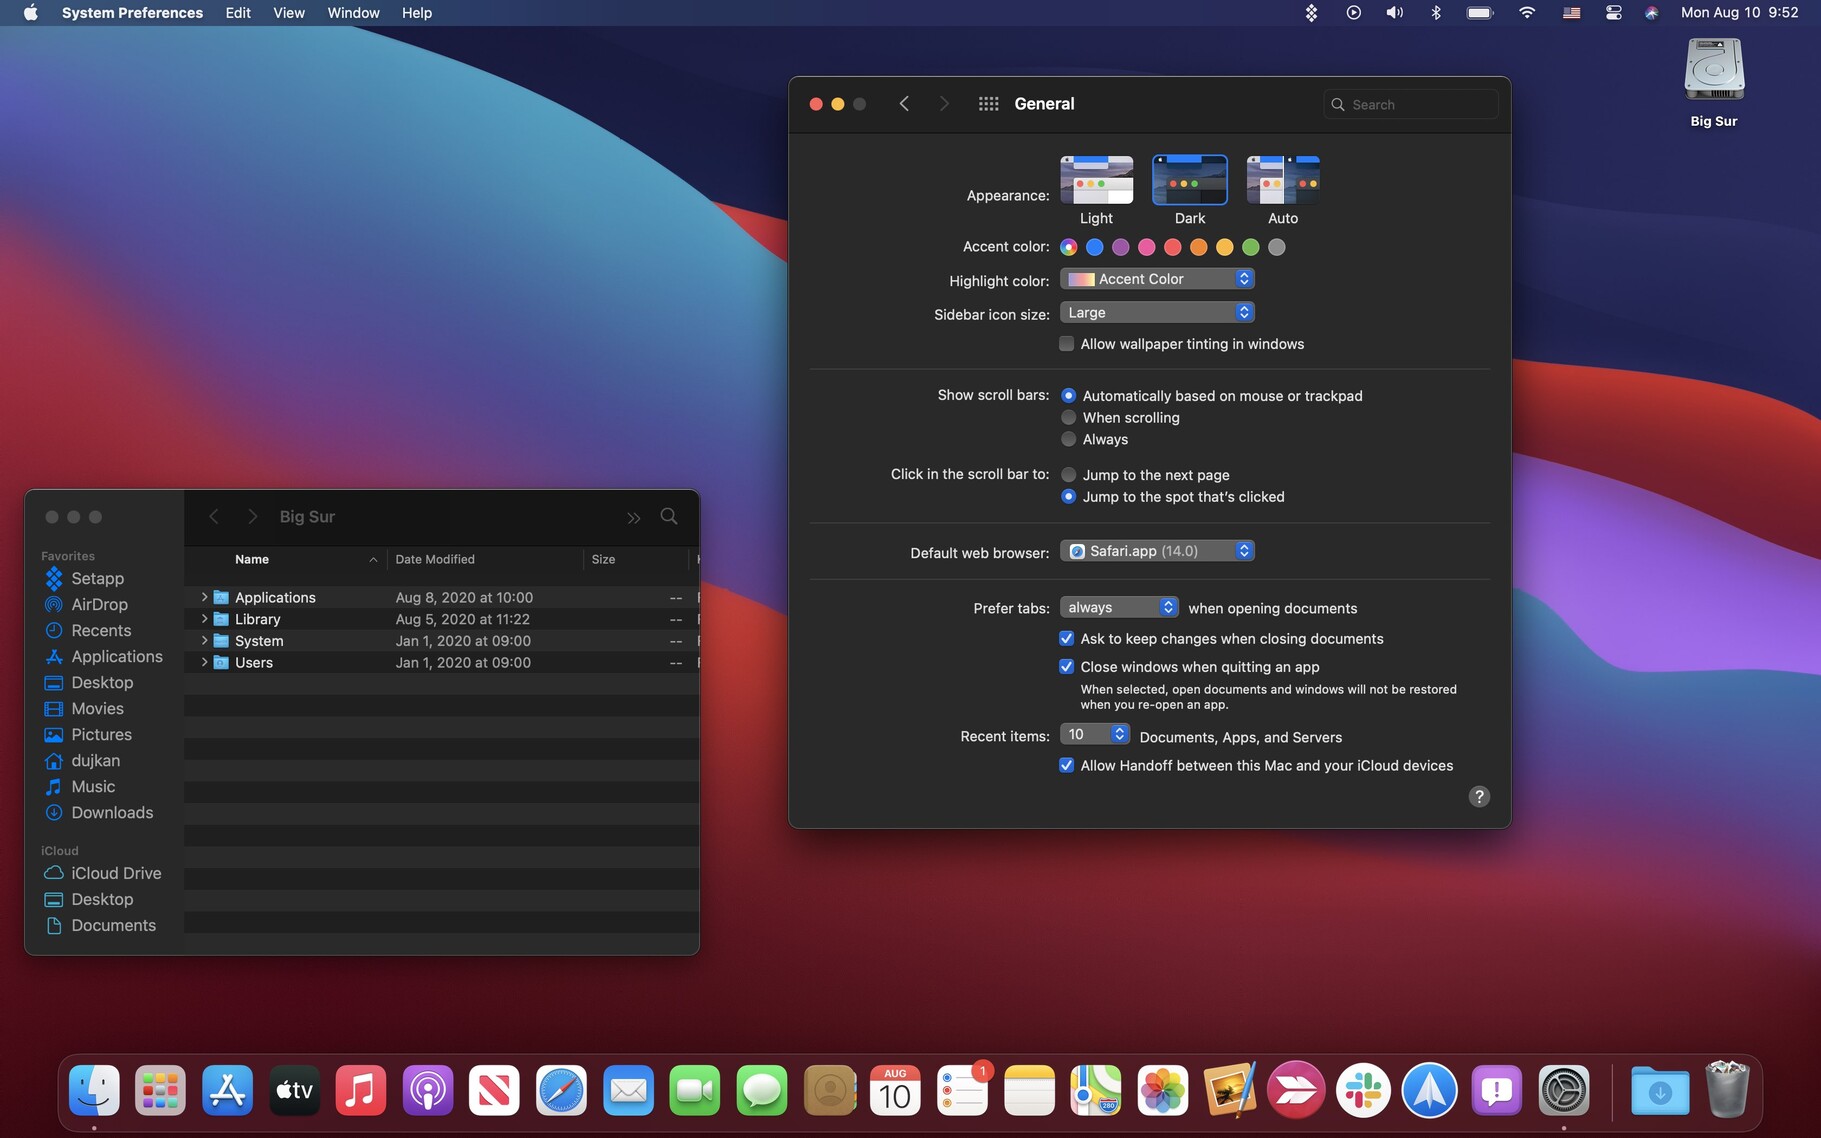This screenshot has height=1138, width=1821.
Task: Click the Wi-Fi icon in menu bar
Action: tap(1526, 13)
